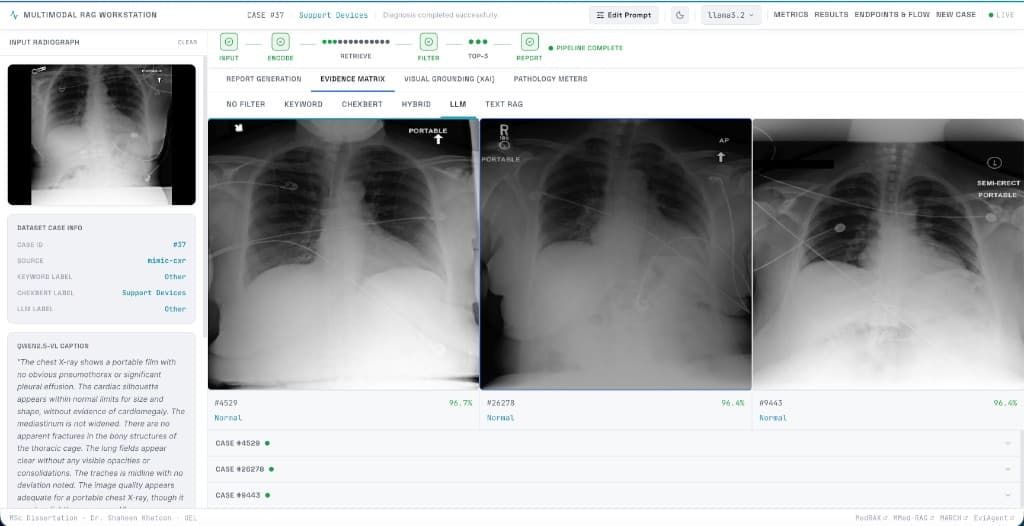
Task: Click the Edit Prompt button
Action: [x=623, y=14]
